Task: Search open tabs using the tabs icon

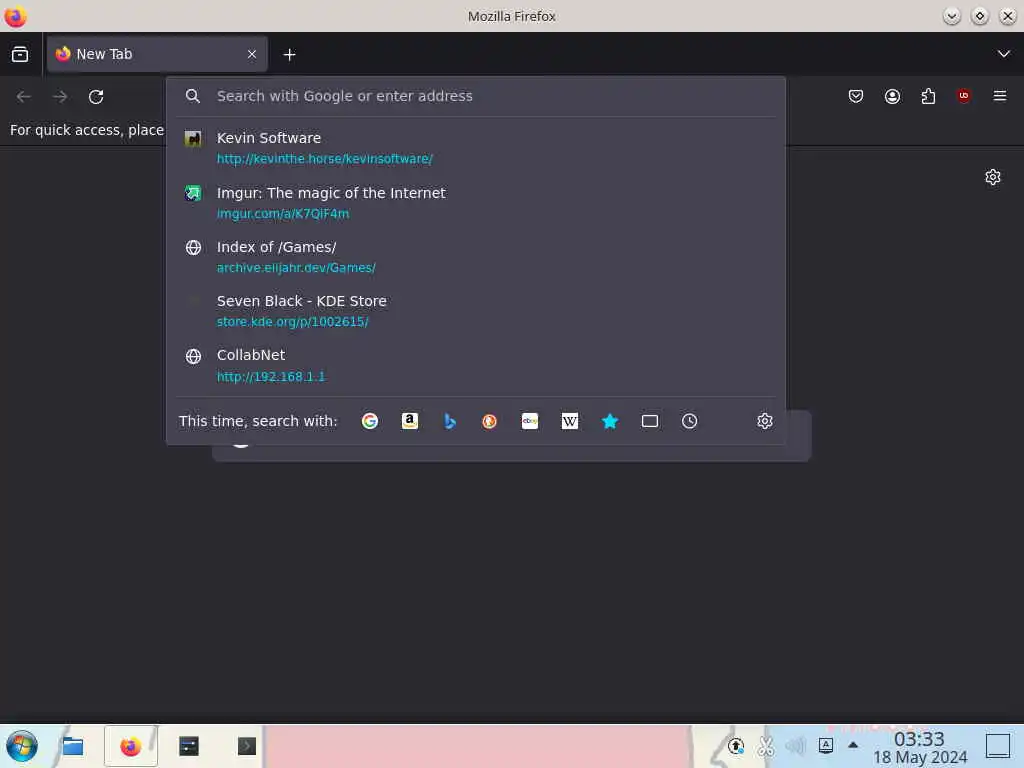Action: point(650,421)
